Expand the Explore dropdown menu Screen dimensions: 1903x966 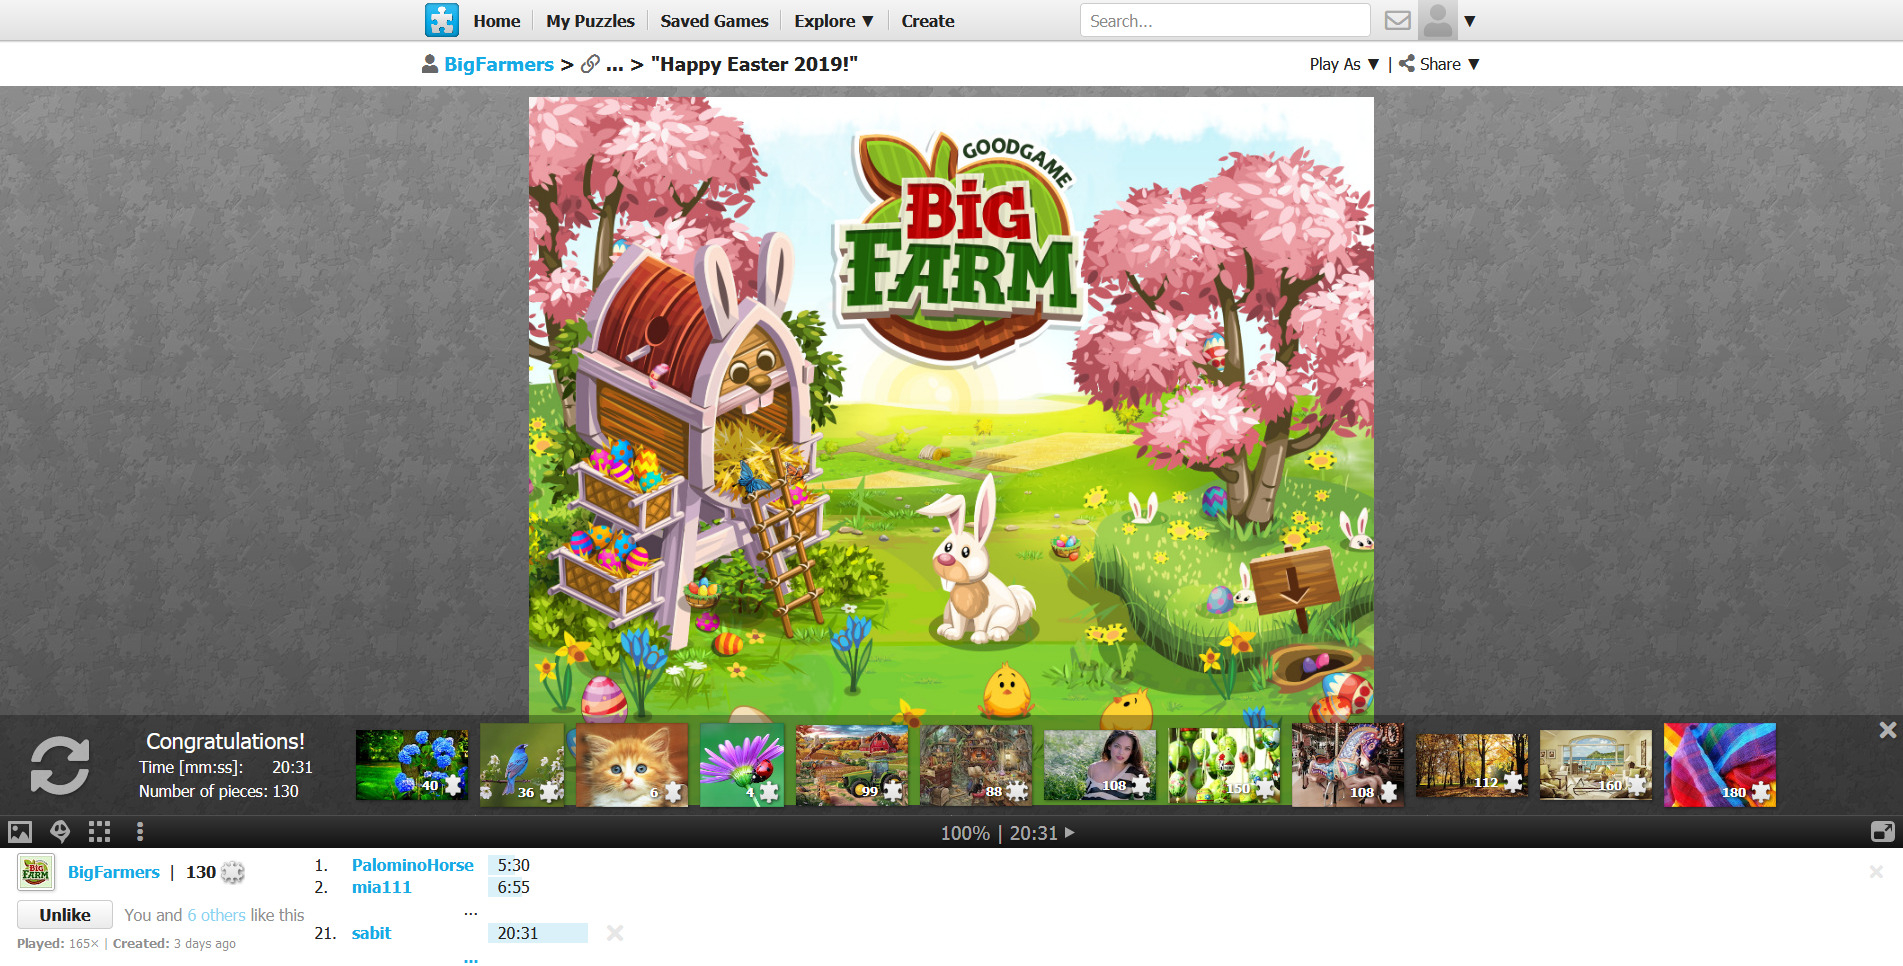[834, 21]
